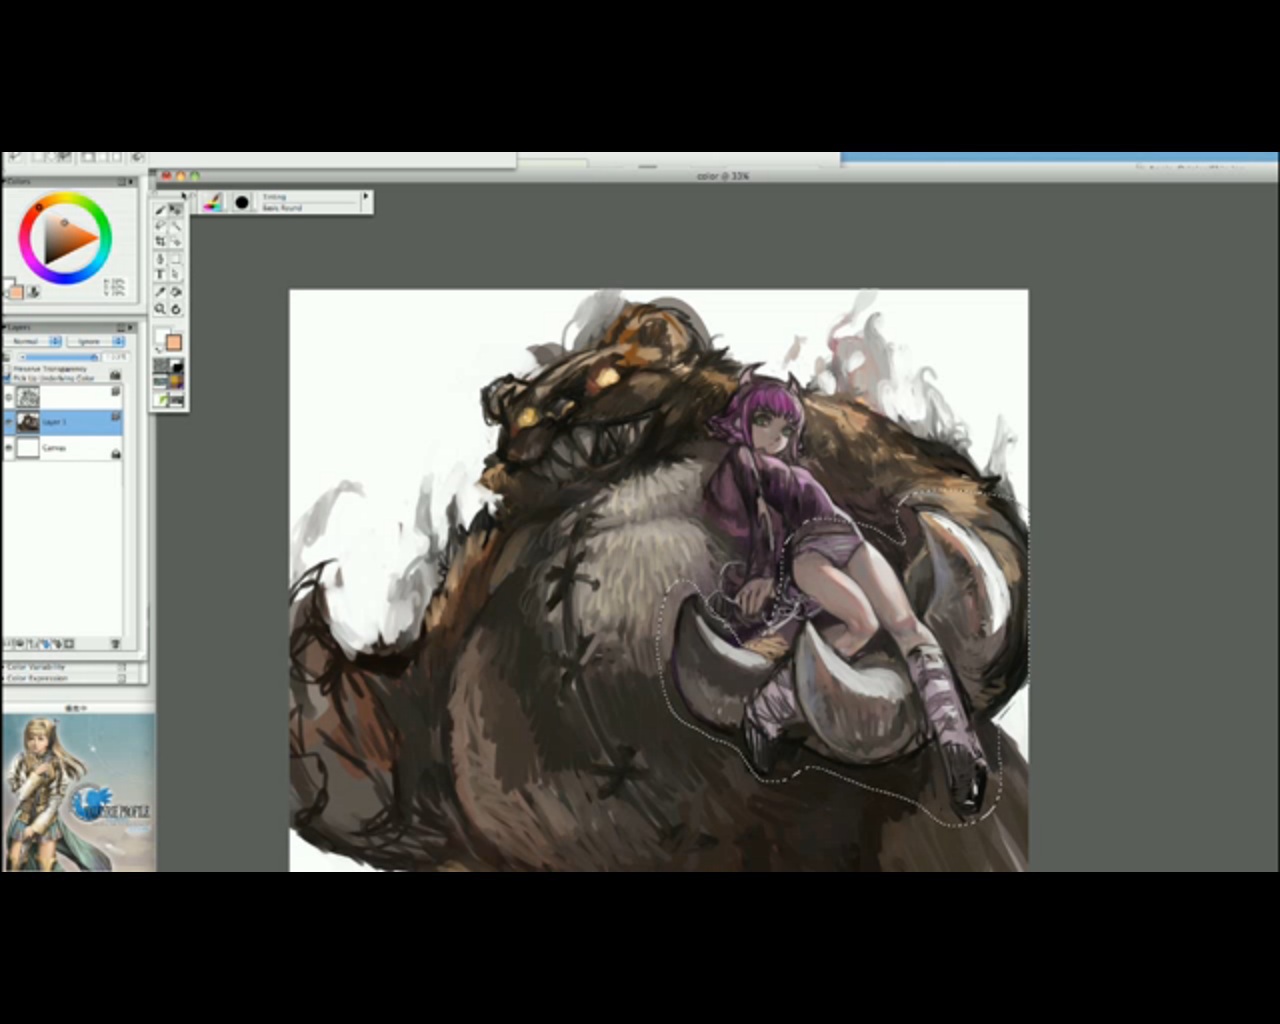Click the white additional color toolbox swatch
This screenshot has width=1280, height=1024.
click(160, 335)
